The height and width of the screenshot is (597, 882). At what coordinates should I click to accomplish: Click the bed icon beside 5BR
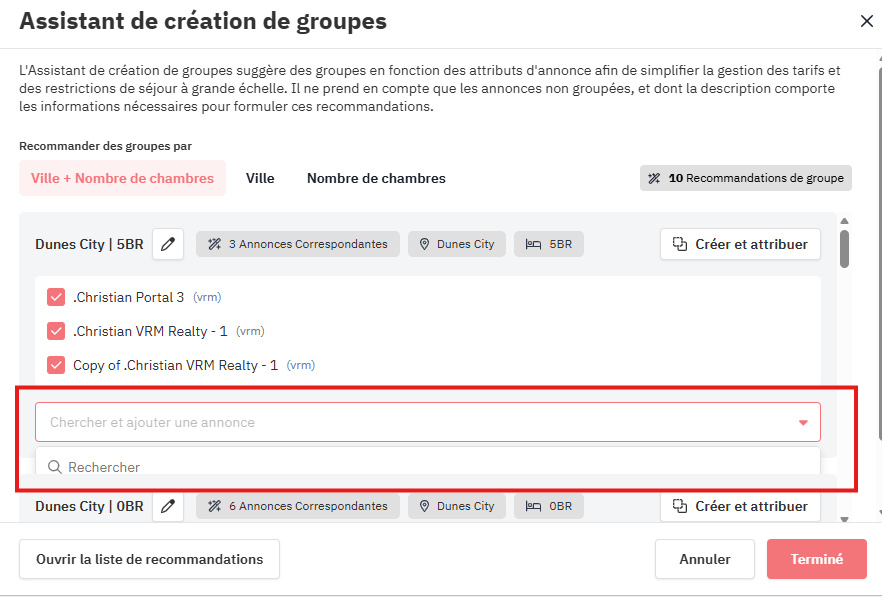(534, 244)
